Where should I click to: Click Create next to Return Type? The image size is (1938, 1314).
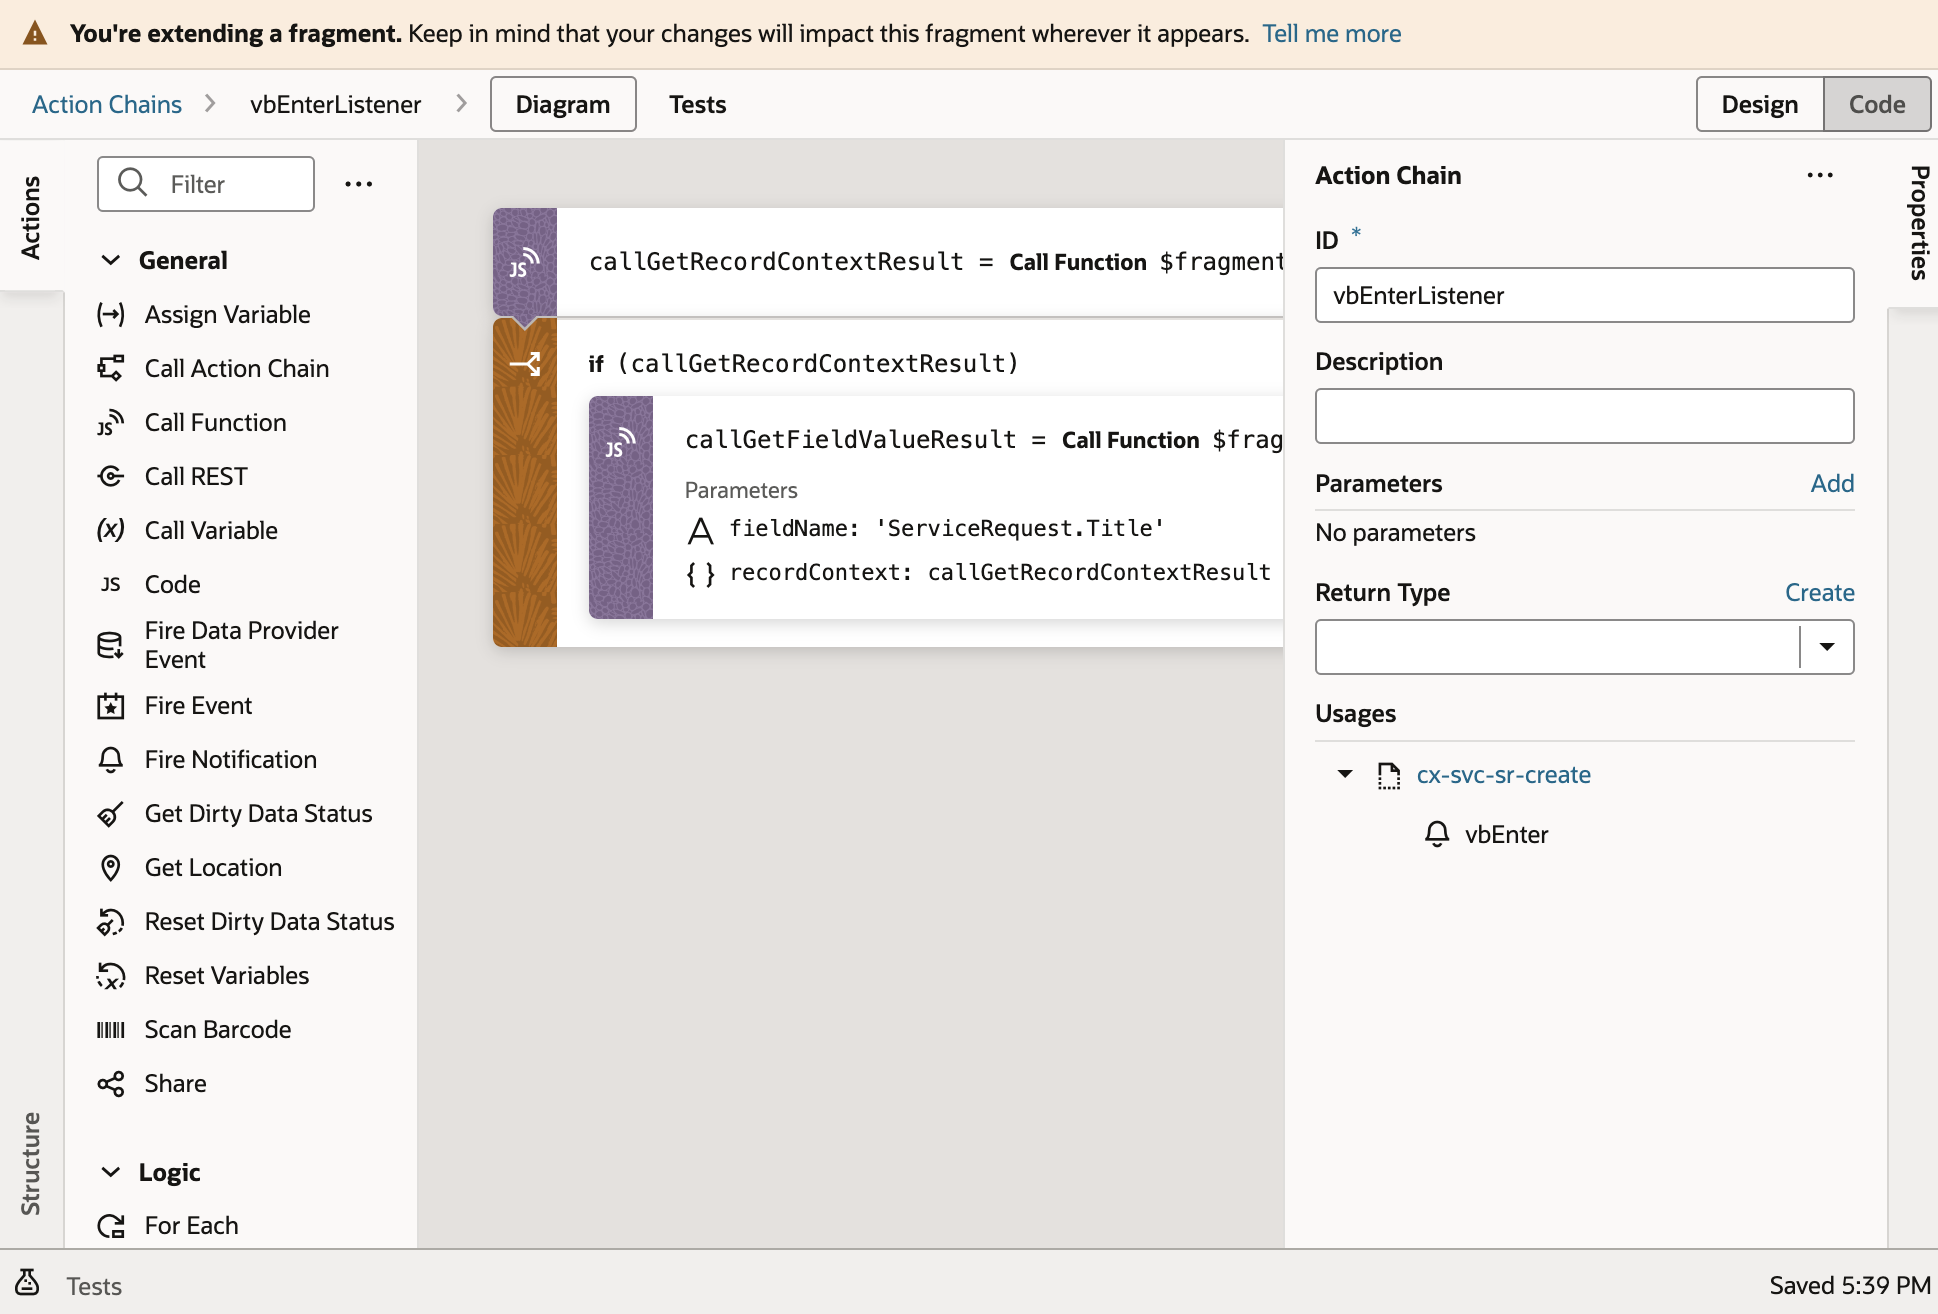click(x=1820, y=593)
